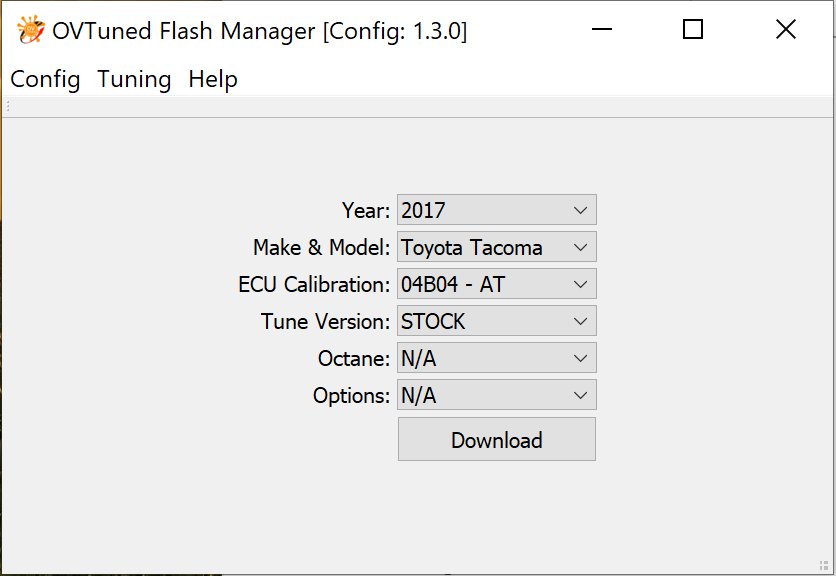Click the chevron beside 04B04 - AT

click(581, 284)
